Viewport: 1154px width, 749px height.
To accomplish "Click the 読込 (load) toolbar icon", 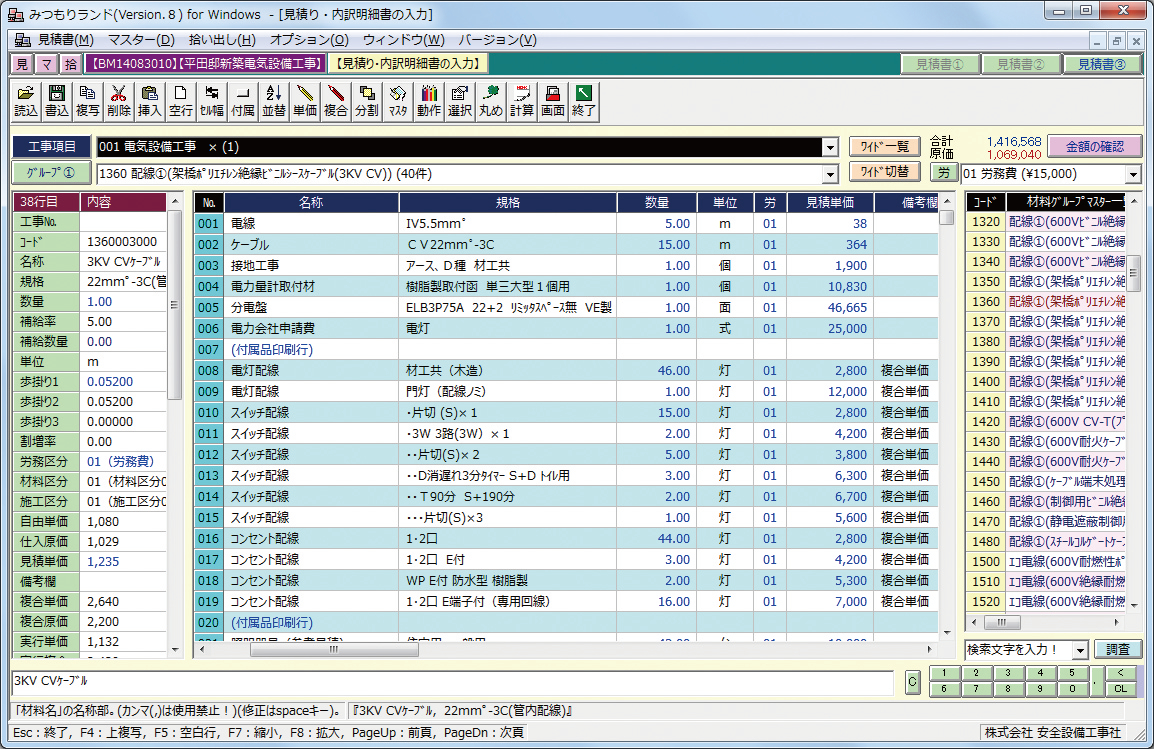I will (x=26, y=101).
